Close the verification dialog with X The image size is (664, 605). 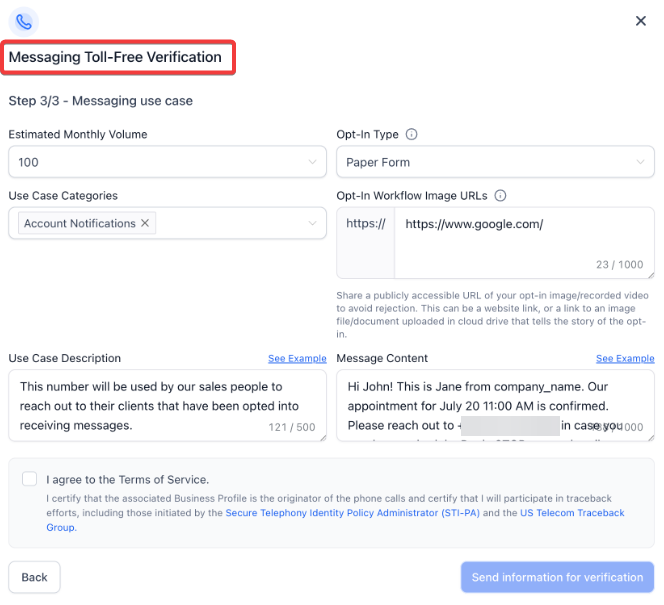[641, 21]
